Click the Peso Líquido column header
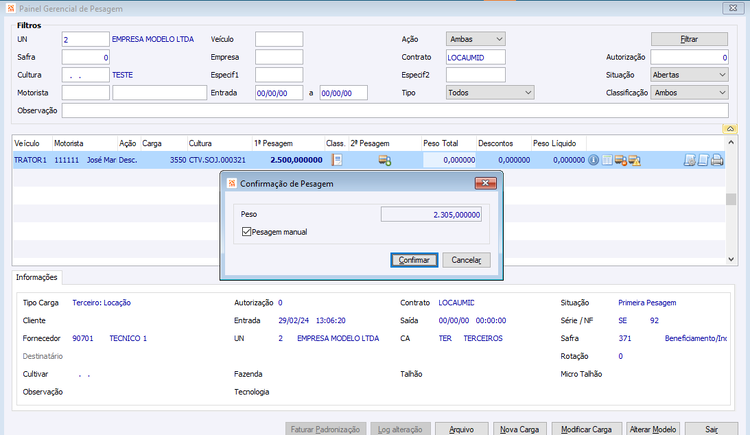750x435 pixels. 559,143
